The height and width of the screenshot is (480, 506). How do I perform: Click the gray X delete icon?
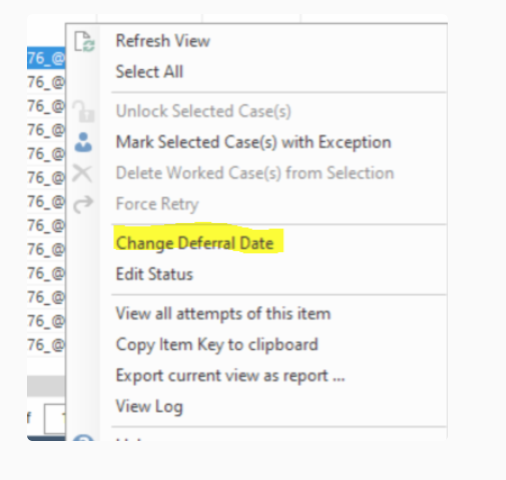click(82, 173)
